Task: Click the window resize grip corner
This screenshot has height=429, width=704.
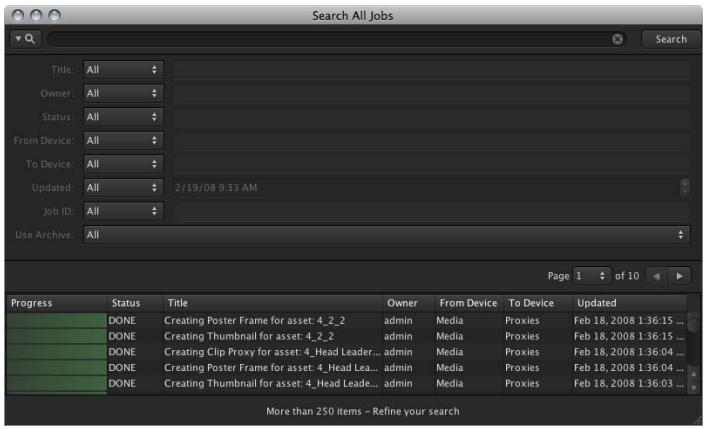Action: [697, 420]
